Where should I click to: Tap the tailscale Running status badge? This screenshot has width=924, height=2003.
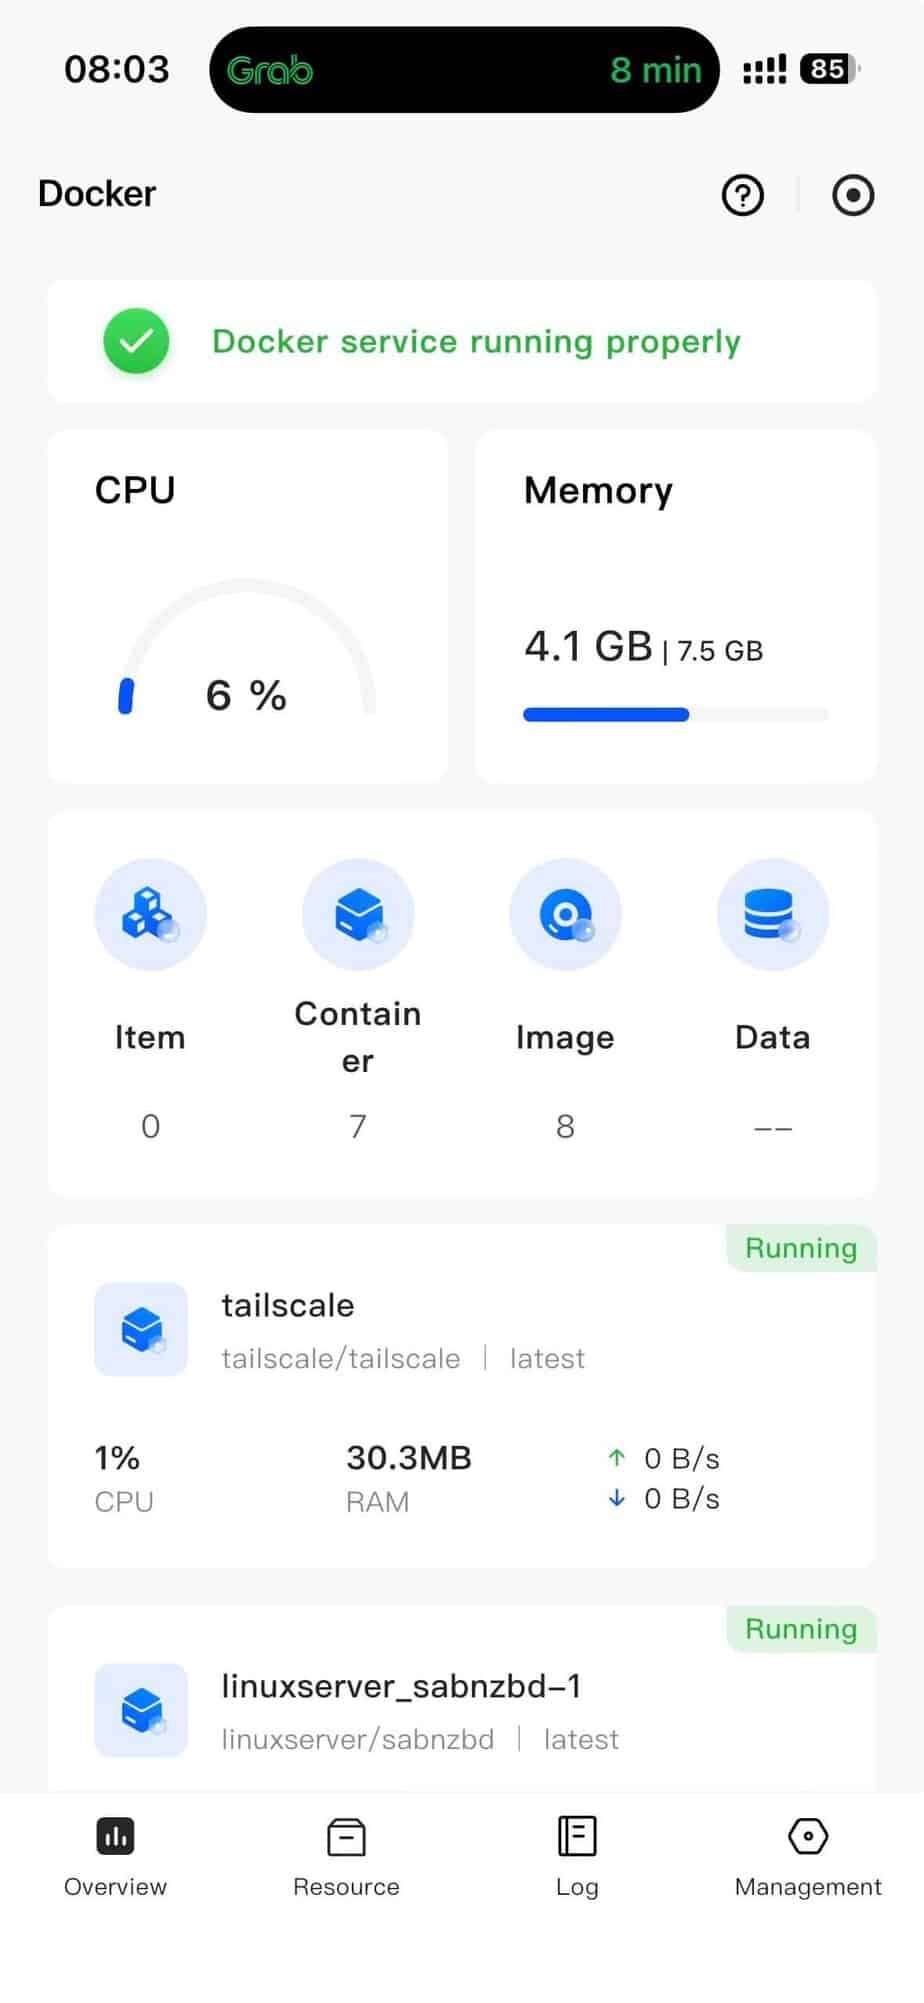[x=800, y=1248]
